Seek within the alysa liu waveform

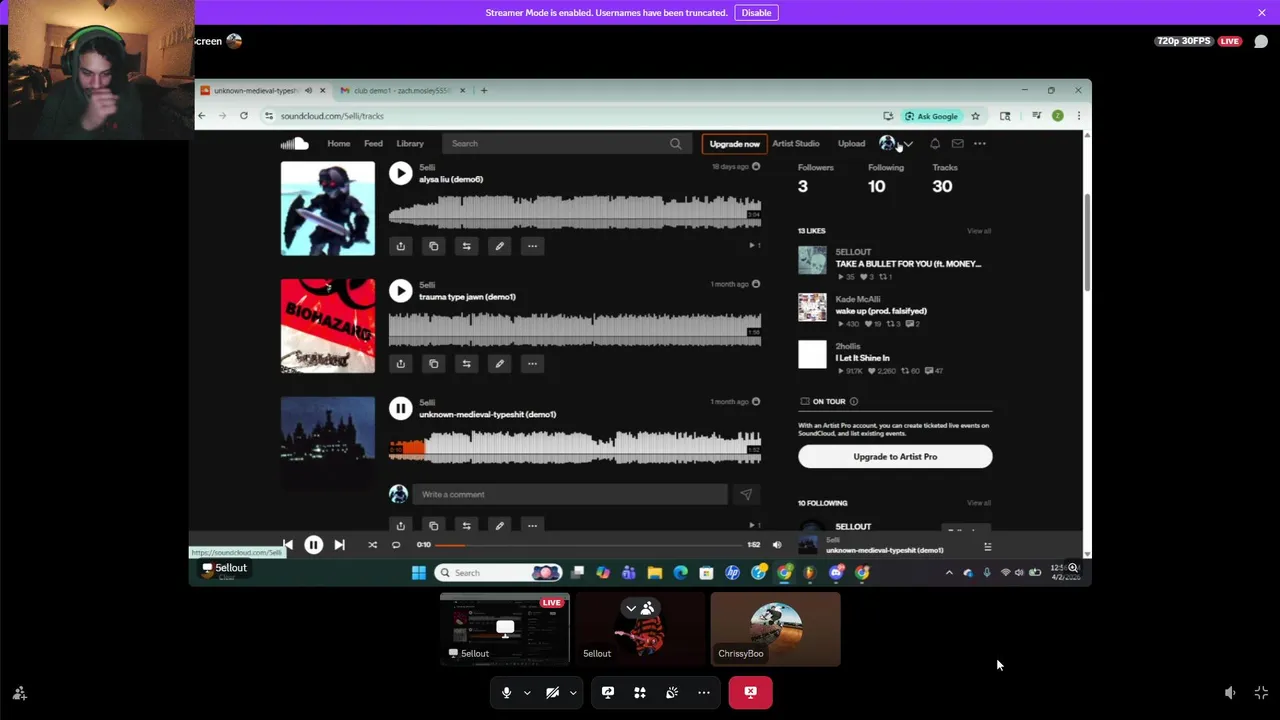coord(575,212)
